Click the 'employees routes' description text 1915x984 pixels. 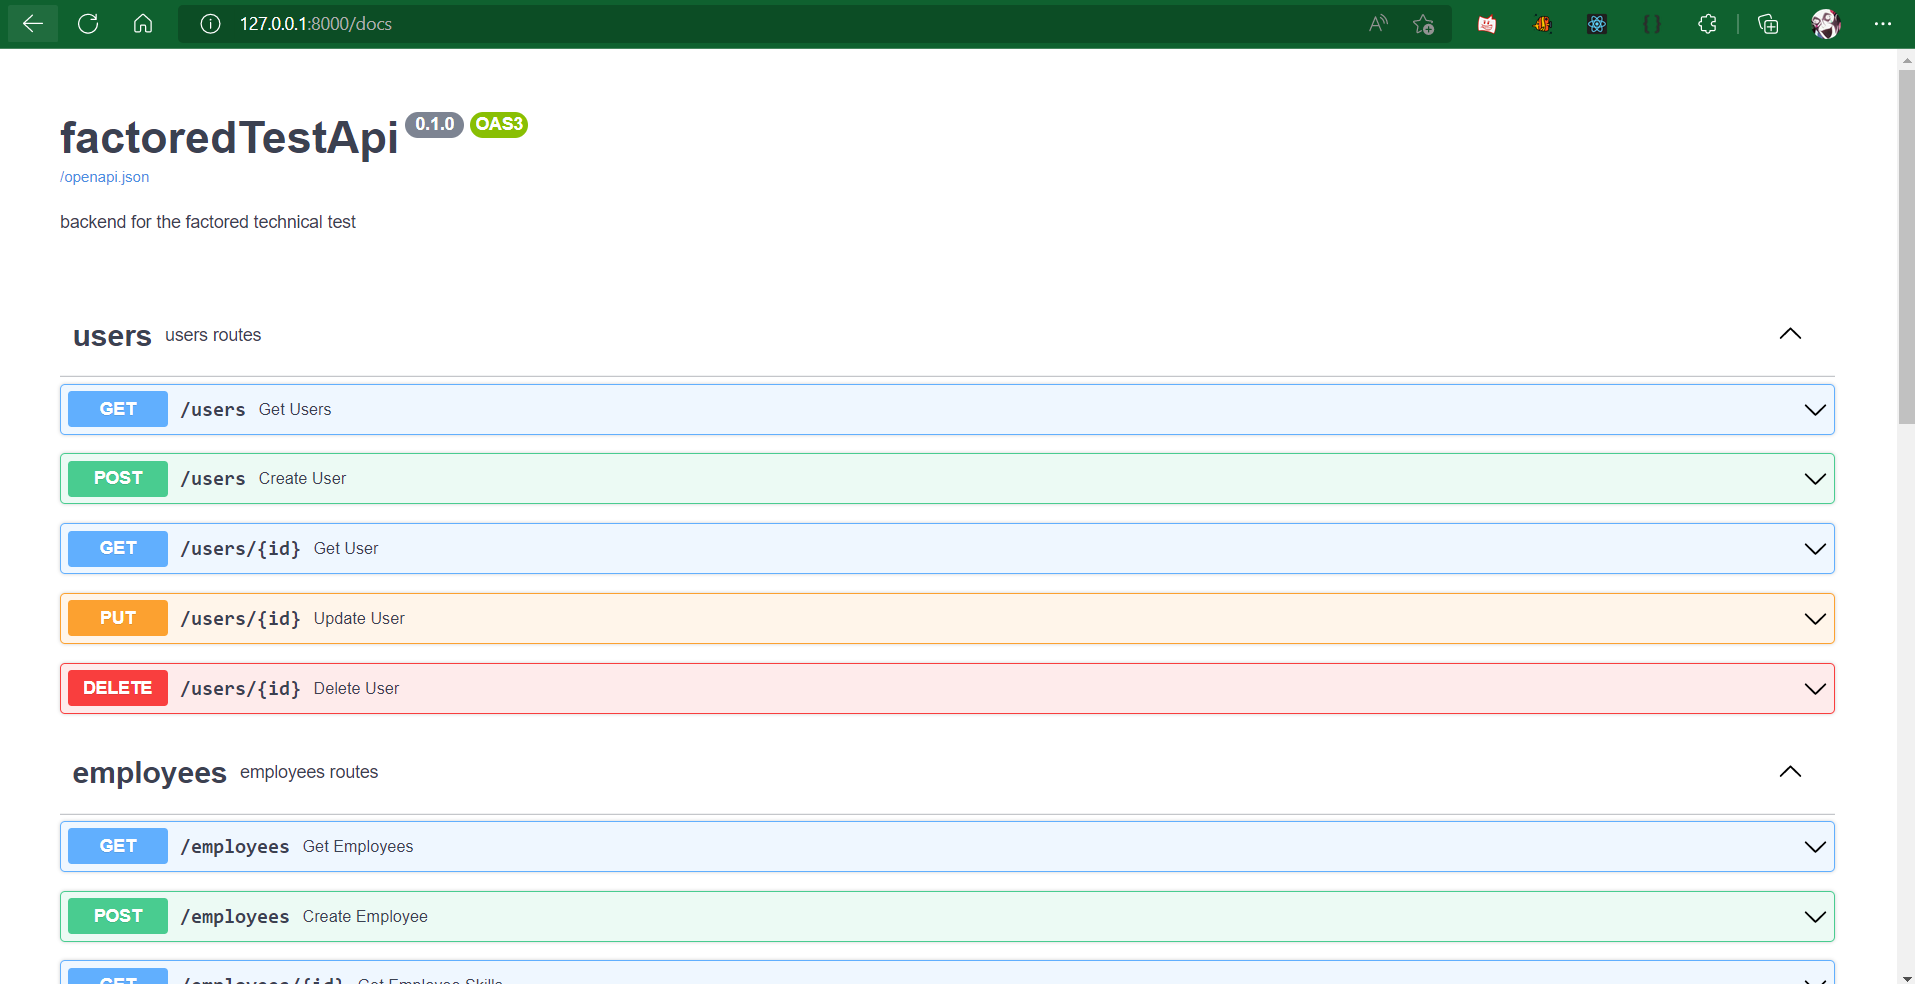(x=309, y=772)
